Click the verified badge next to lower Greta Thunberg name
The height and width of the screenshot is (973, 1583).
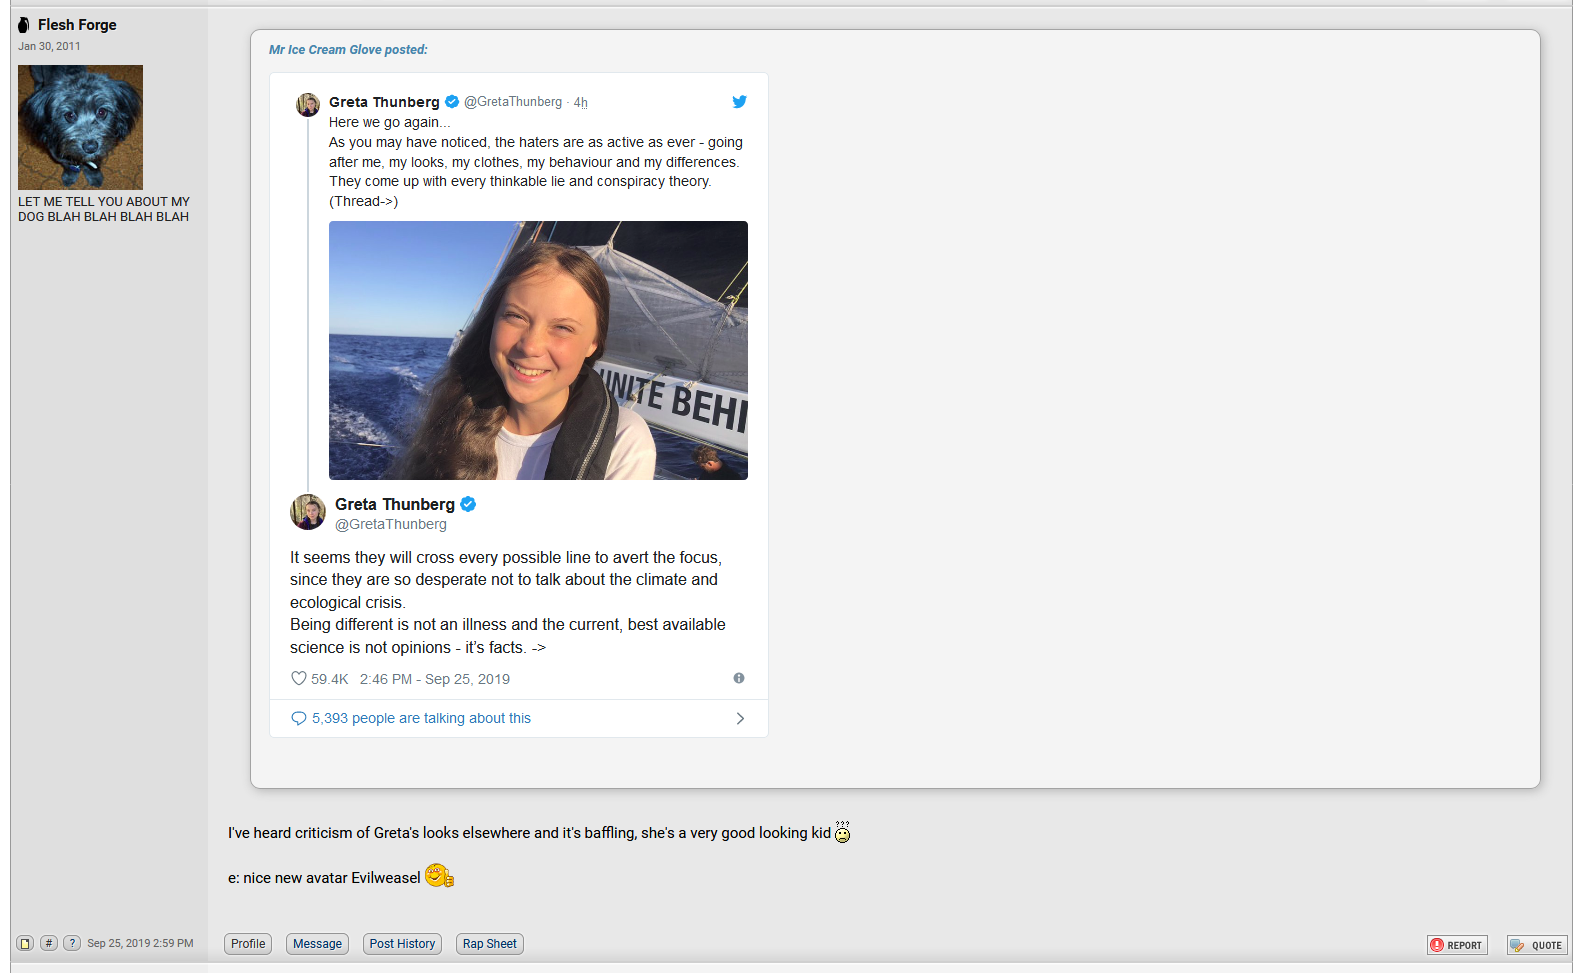[x=468, y=504]
